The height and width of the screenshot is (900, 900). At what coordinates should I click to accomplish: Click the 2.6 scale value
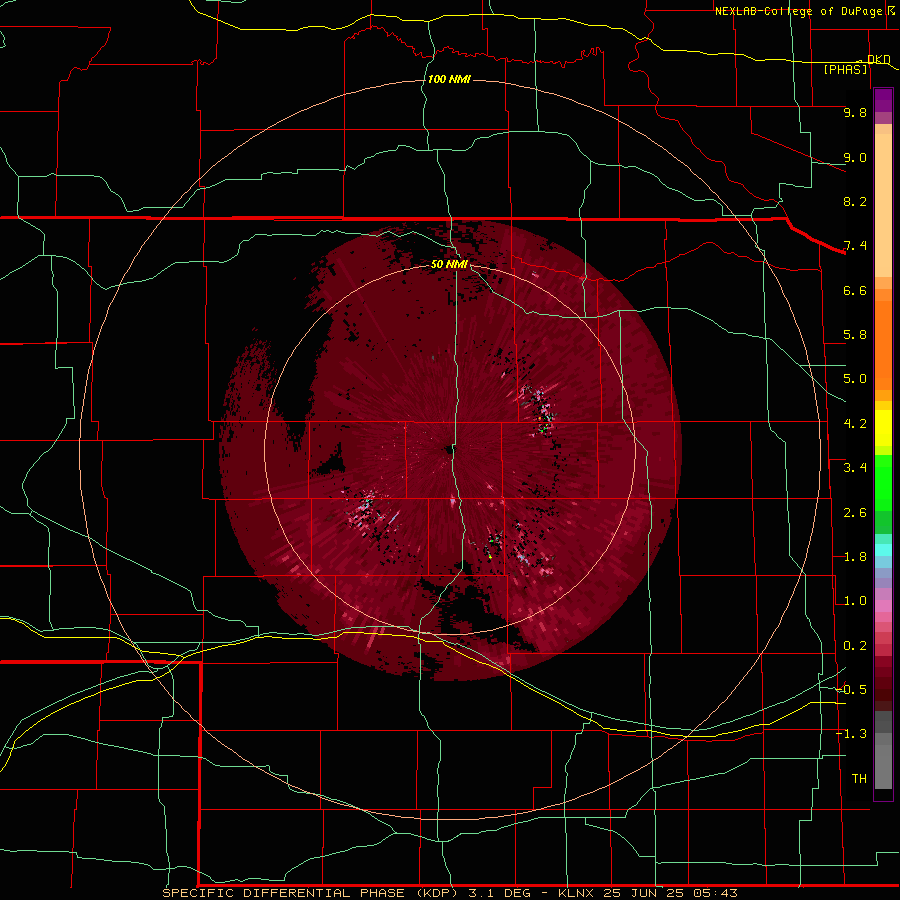click(855, 513)
